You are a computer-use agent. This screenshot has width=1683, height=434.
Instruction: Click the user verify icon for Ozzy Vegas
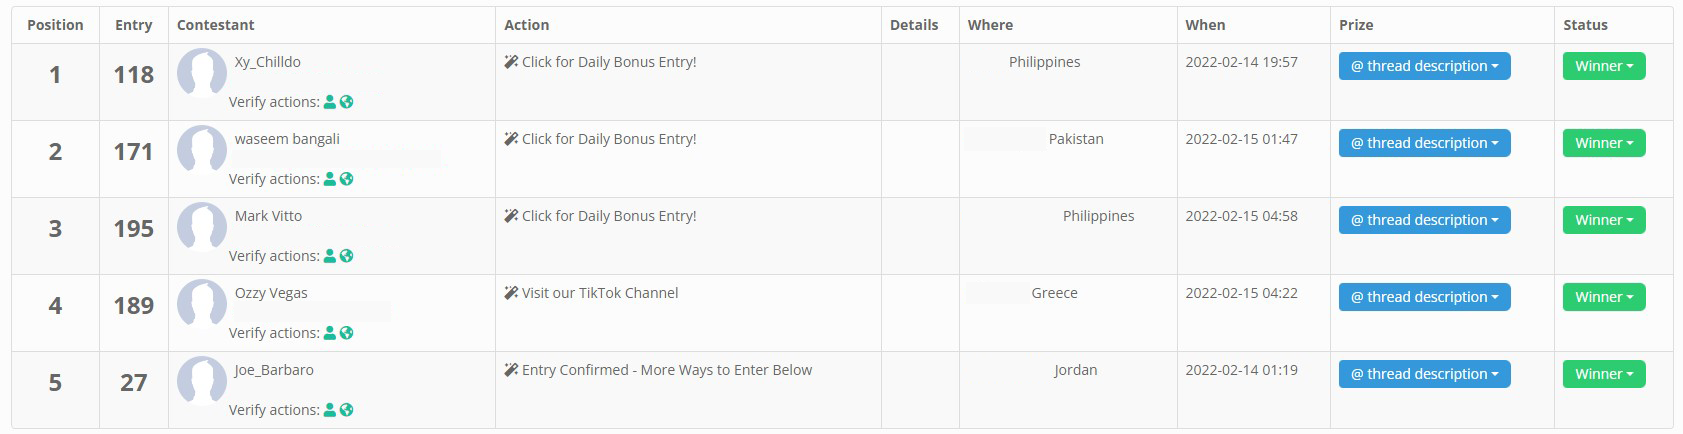[330, 333]
